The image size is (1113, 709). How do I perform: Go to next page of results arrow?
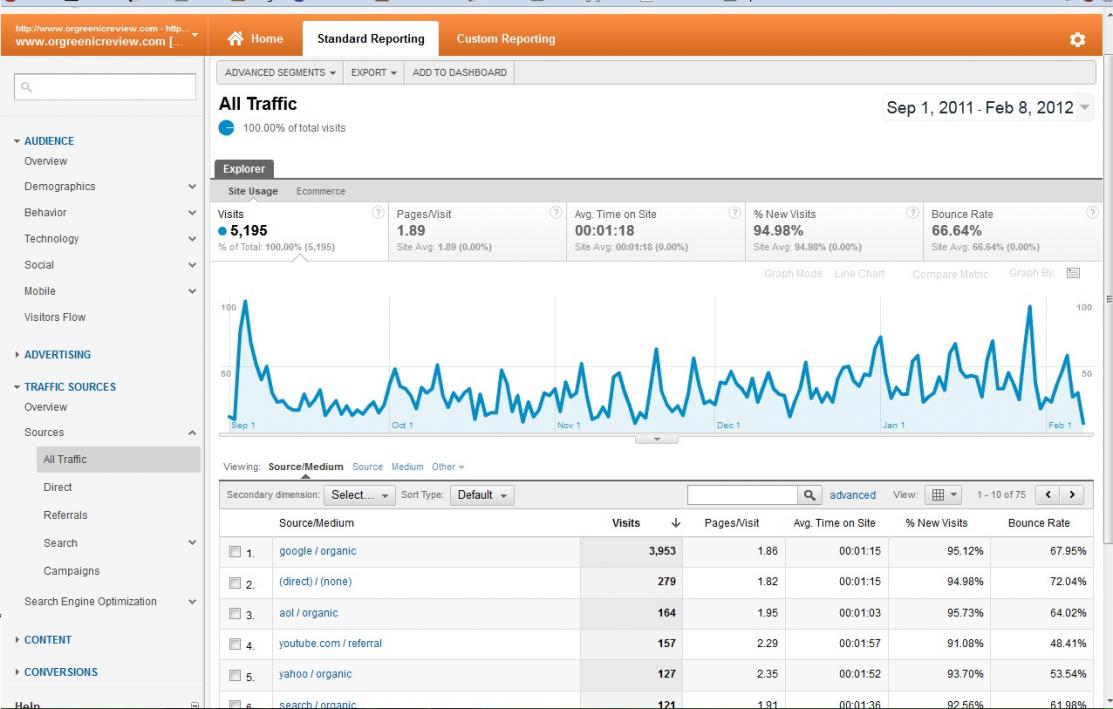click(x=1072, y=495)
